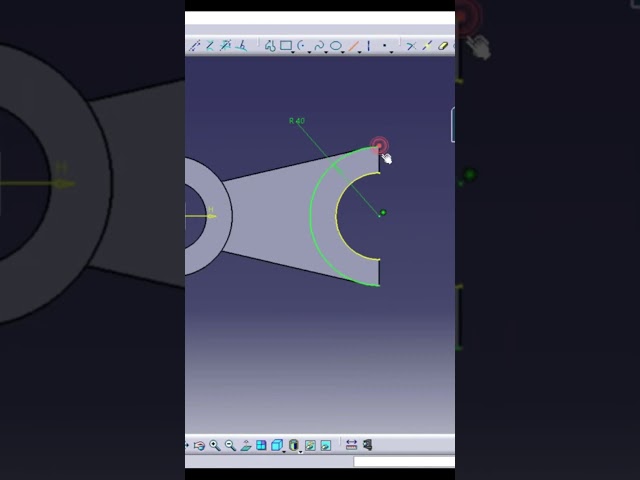Toggle the Dimensional Constraints icon
The height and width of the screenshot is (480, 640).
pyautogui.click(x=226, y=46)
